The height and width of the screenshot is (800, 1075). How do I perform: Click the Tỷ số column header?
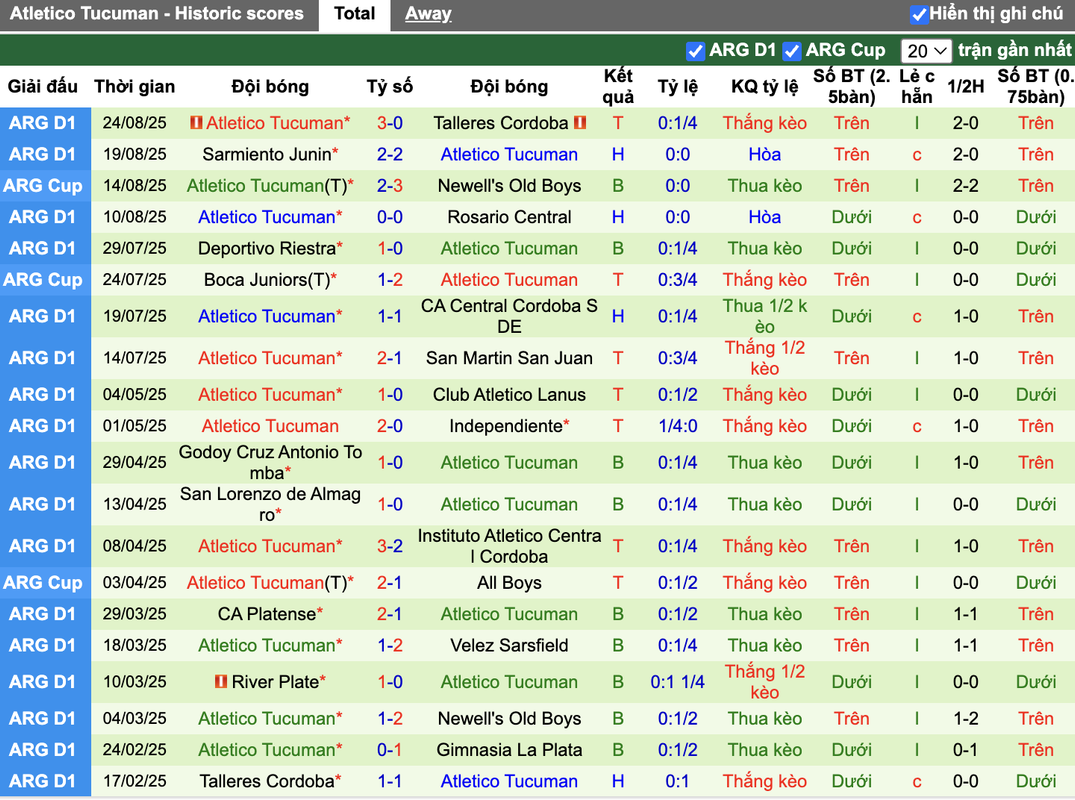(x=389, y=86)
